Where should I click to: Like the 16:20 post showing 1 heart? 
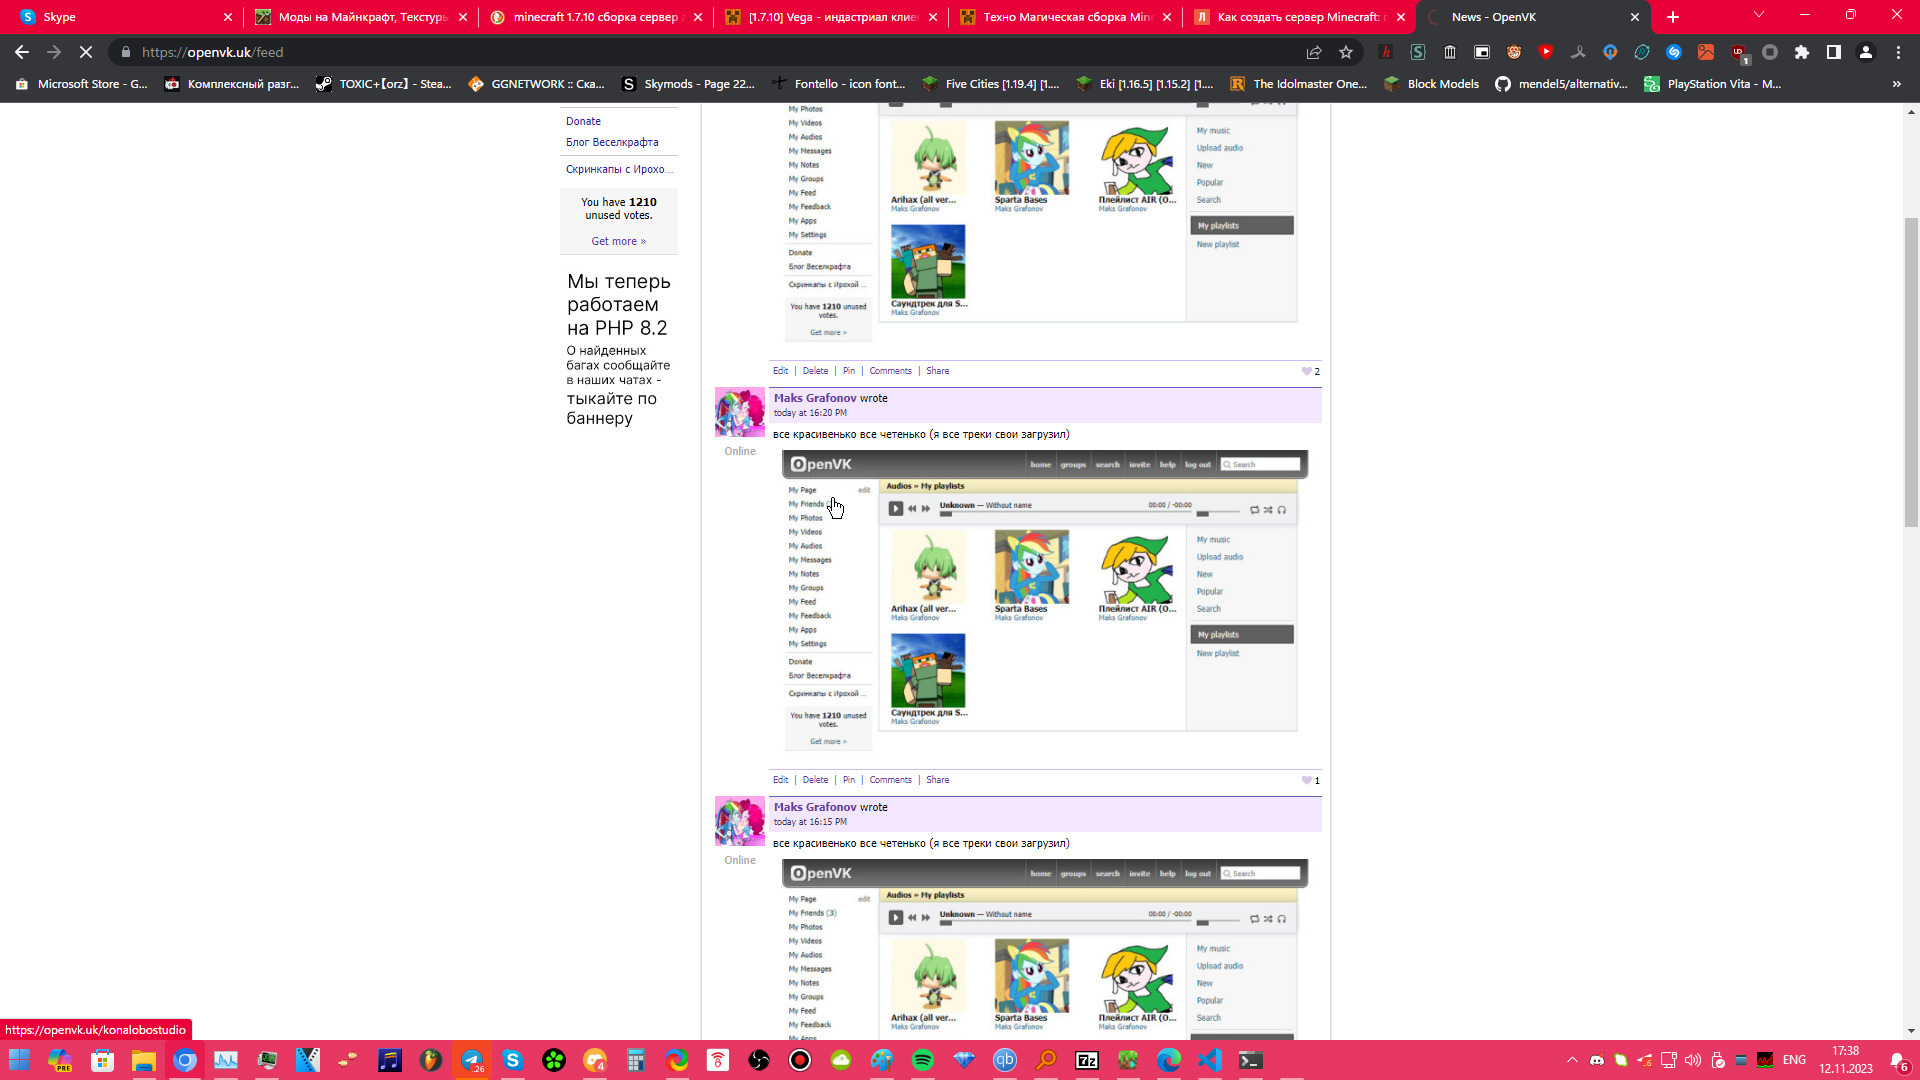point(1306,780)
